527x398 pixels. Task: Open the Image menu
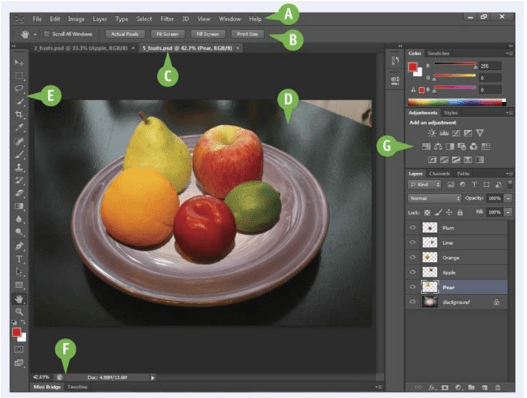click(76, 19)
